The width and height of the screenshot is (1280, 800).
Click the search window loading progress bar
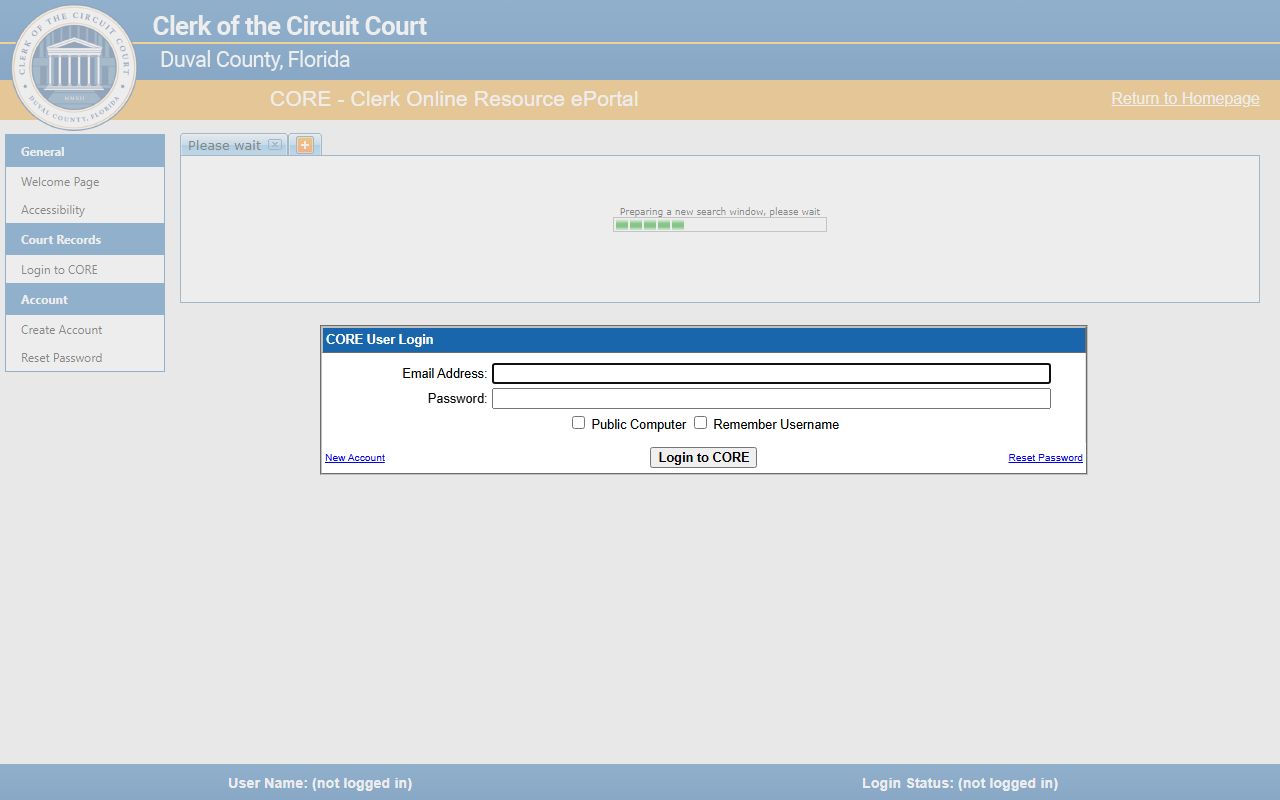[x=720, y=225]
